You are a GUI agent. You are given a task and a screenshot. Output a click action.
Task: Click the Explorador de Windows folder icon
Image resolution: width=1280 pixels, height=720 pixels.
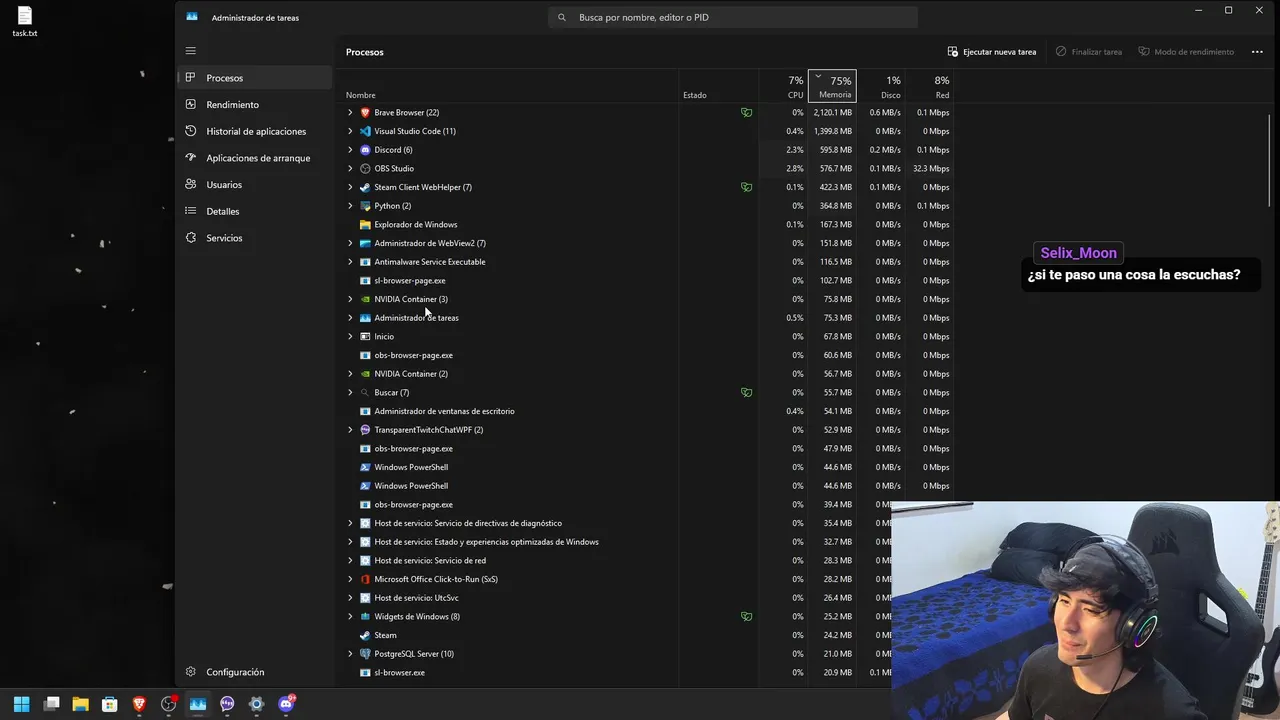(x=365, y=224)
